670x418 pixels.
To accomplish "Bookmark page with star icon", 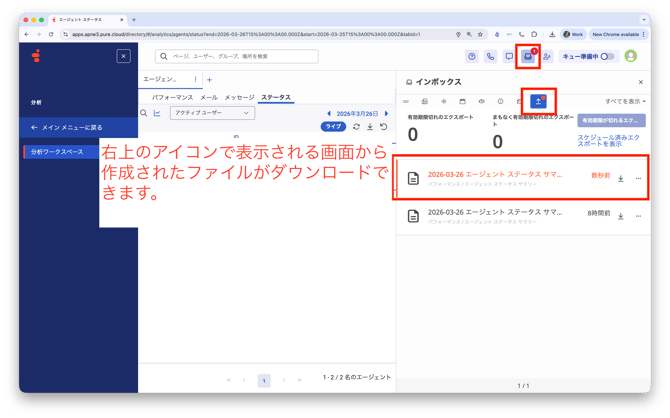I will click(x=480, y=34).
